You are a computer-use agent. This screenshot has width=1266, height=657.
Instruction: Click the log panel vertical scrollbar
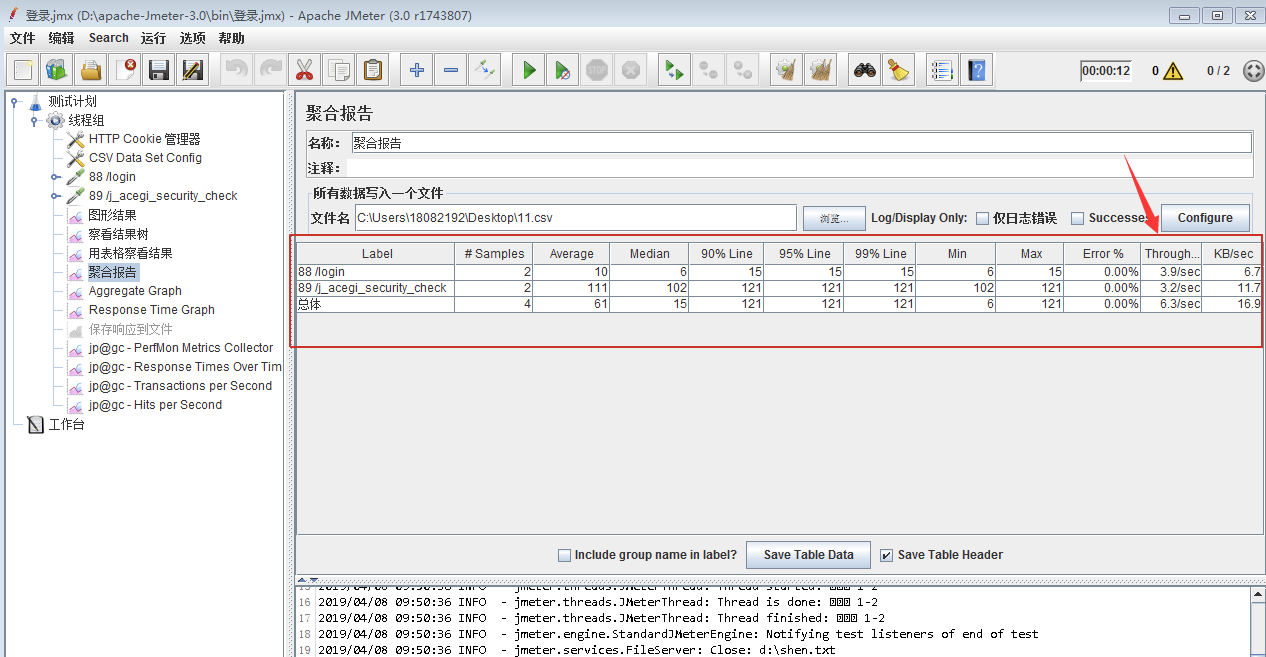click(1257, 620)
